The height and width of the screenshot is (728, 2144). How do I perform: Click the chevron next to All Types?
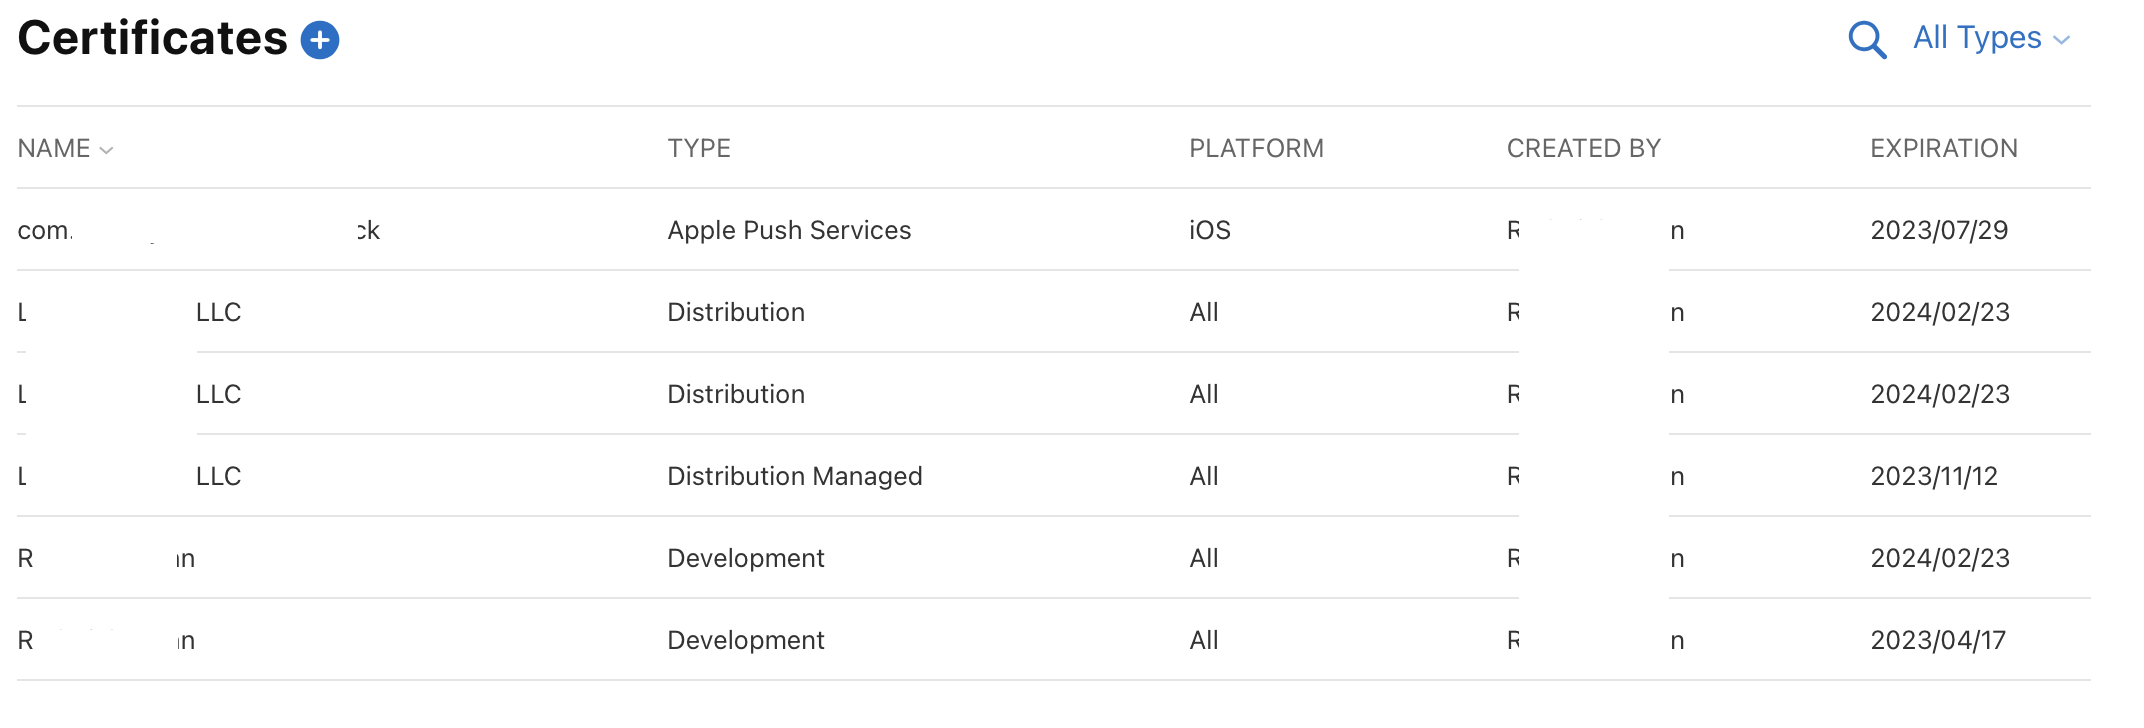2061,41
